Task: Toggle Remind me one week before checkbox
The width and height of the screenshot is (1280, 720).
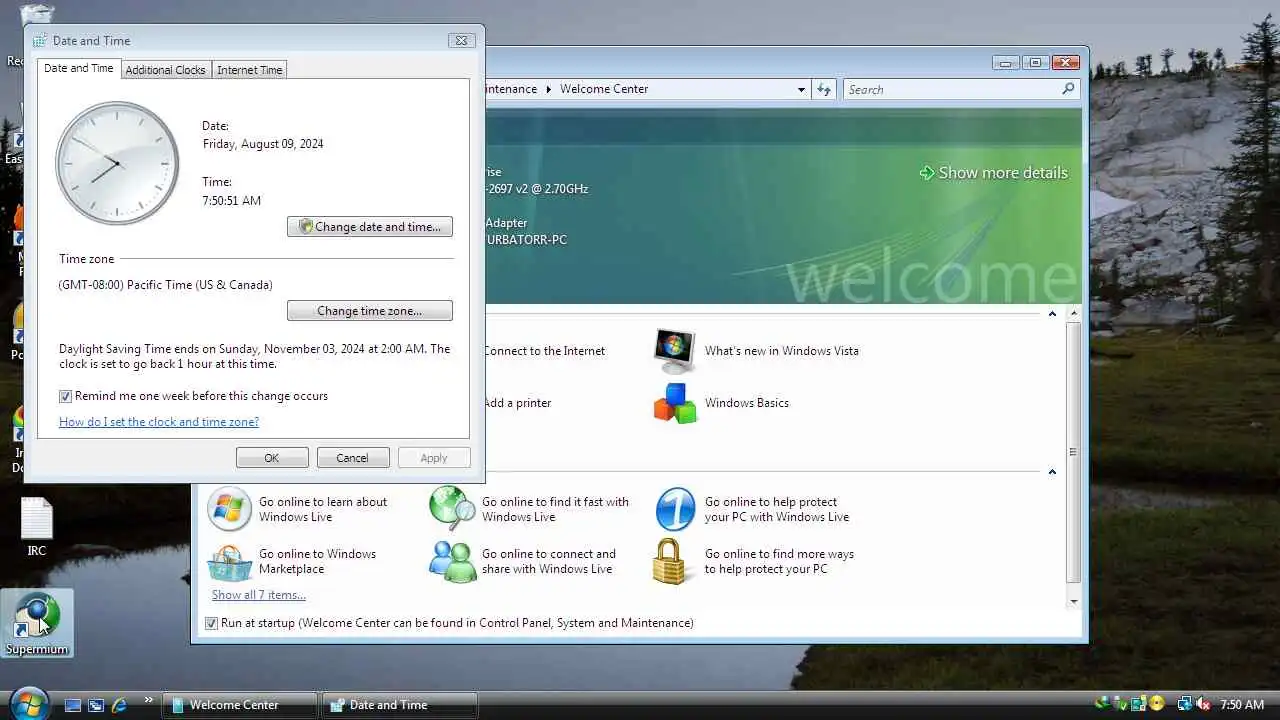Action: coord(66,396)
